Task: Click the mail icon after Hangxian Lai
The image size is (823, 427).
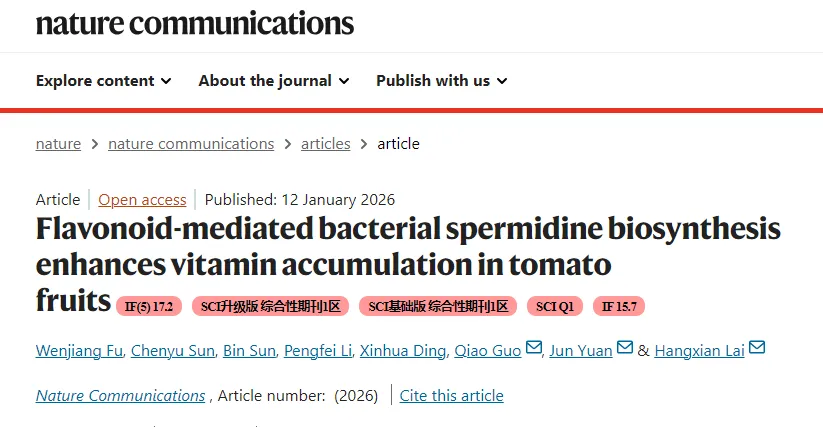Action: click(x=757, y=348)
